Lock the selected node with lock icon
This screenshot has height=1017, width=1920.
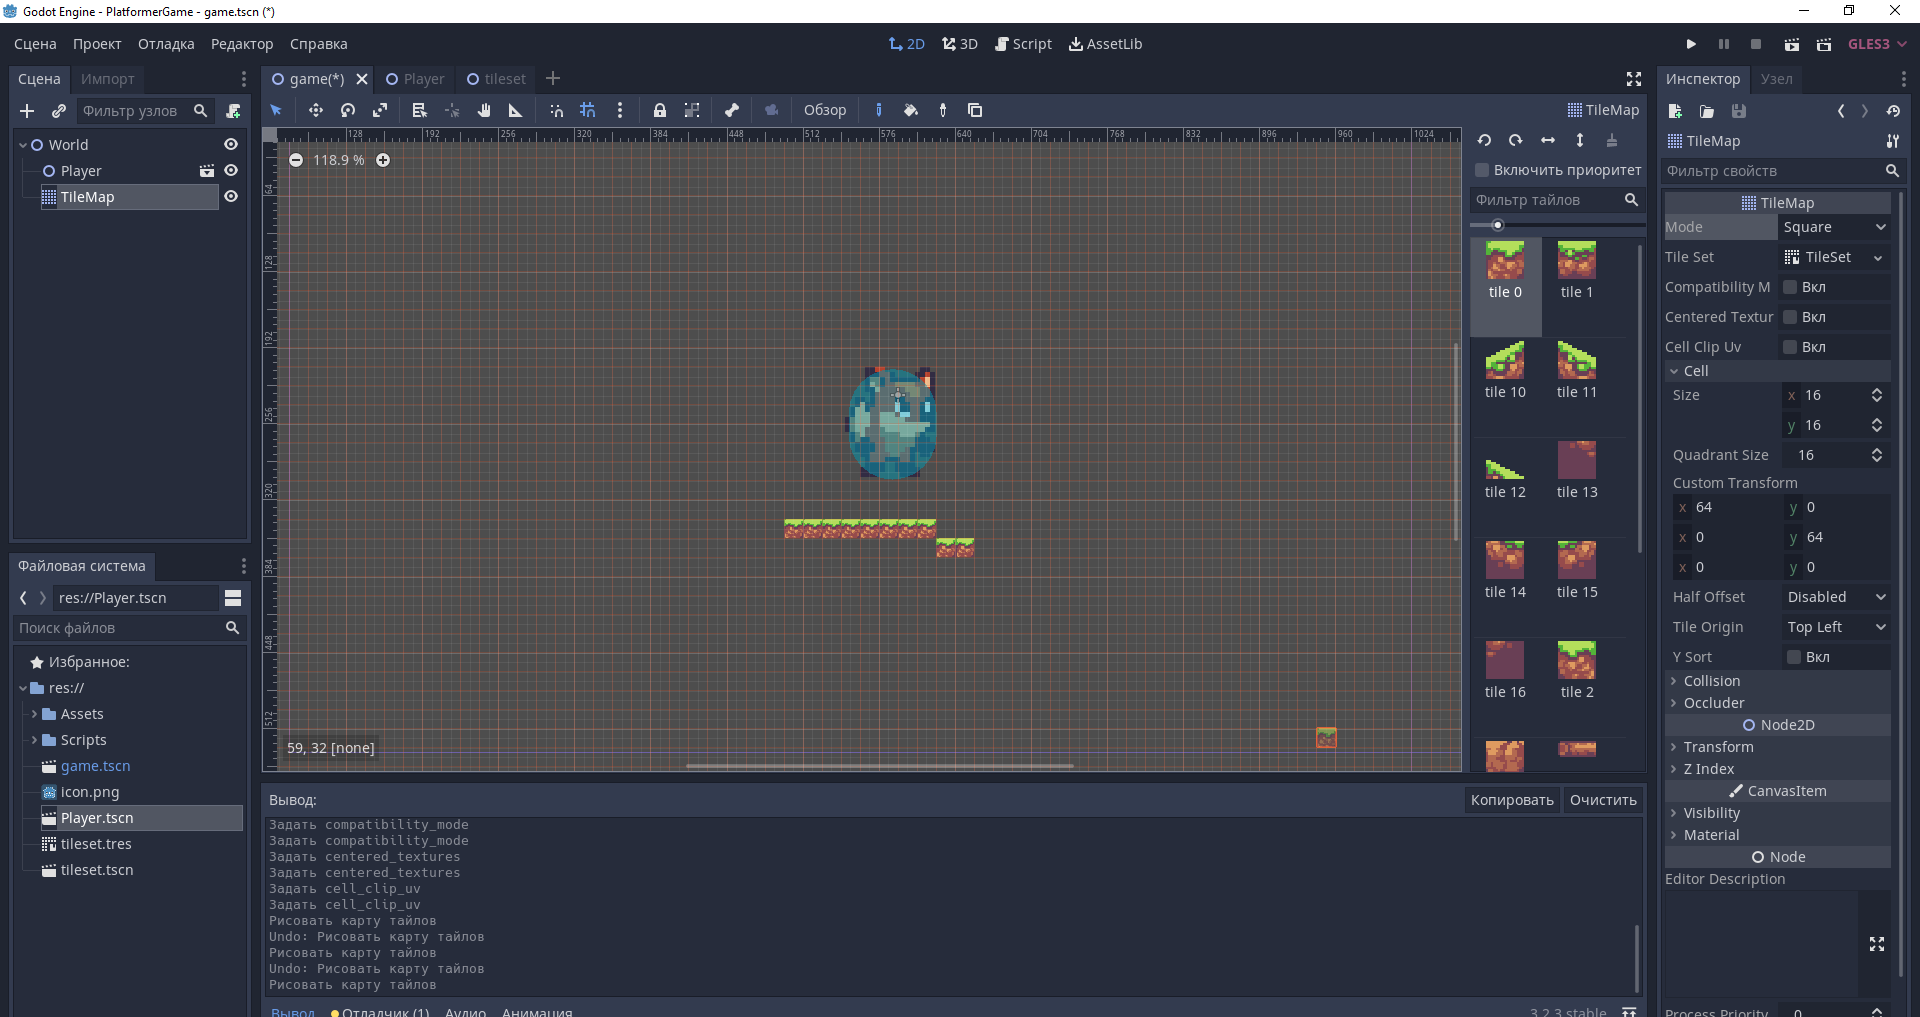point(659,110)
